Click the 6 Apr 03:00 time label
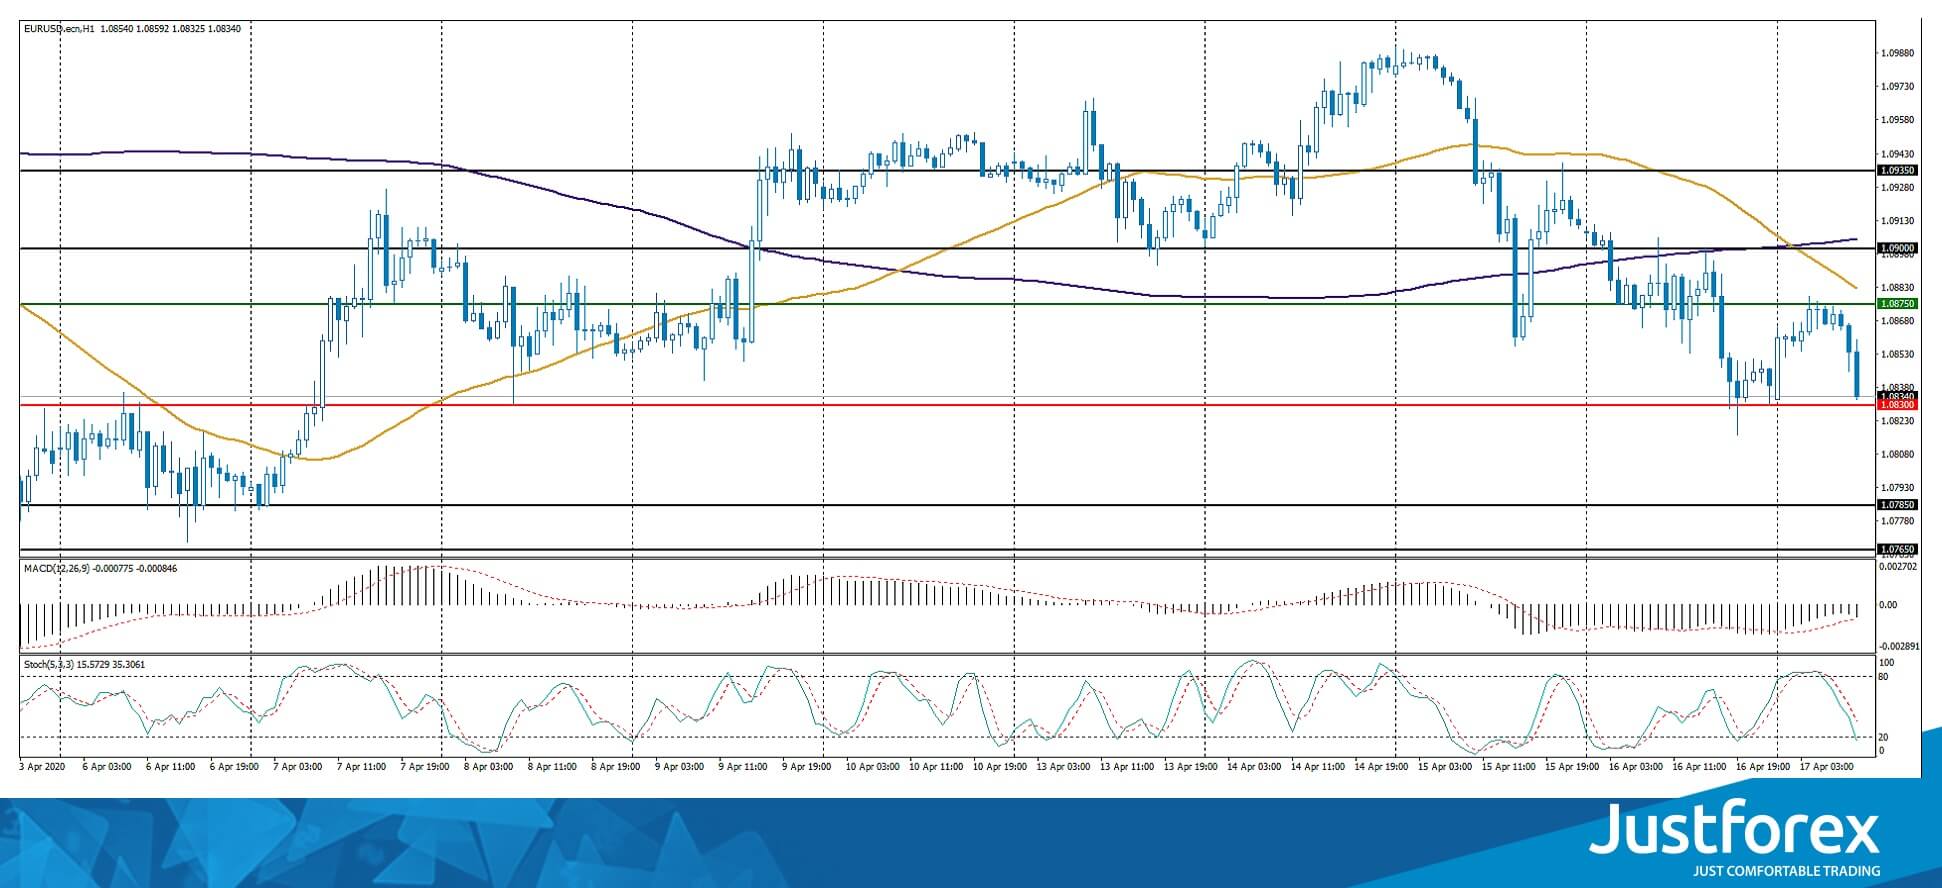The height and width of the screenshot is (888, 1942). tap(107, 767)
